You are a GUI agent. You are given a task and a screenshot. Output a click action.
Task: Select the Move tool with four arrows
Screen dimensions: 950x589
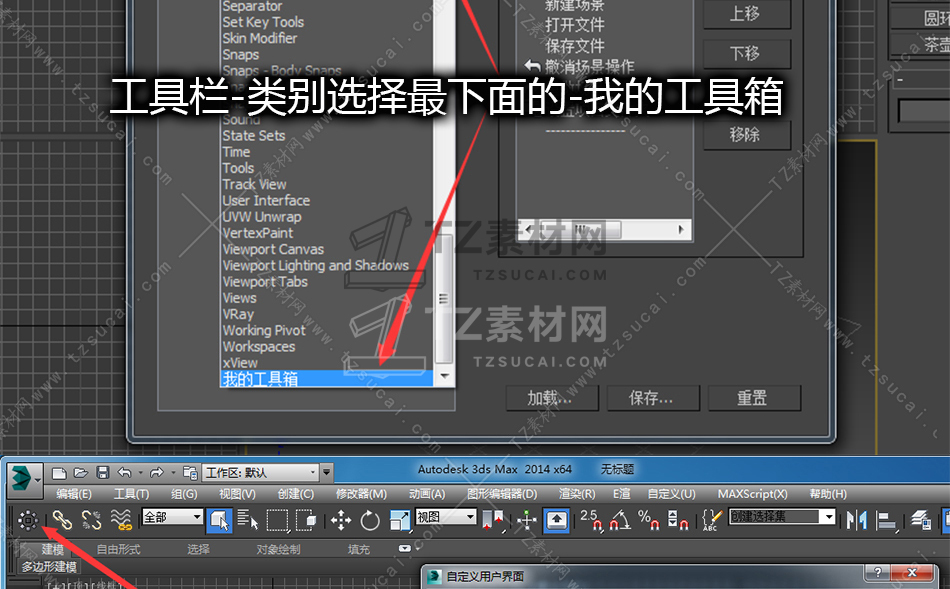point(341,520)
